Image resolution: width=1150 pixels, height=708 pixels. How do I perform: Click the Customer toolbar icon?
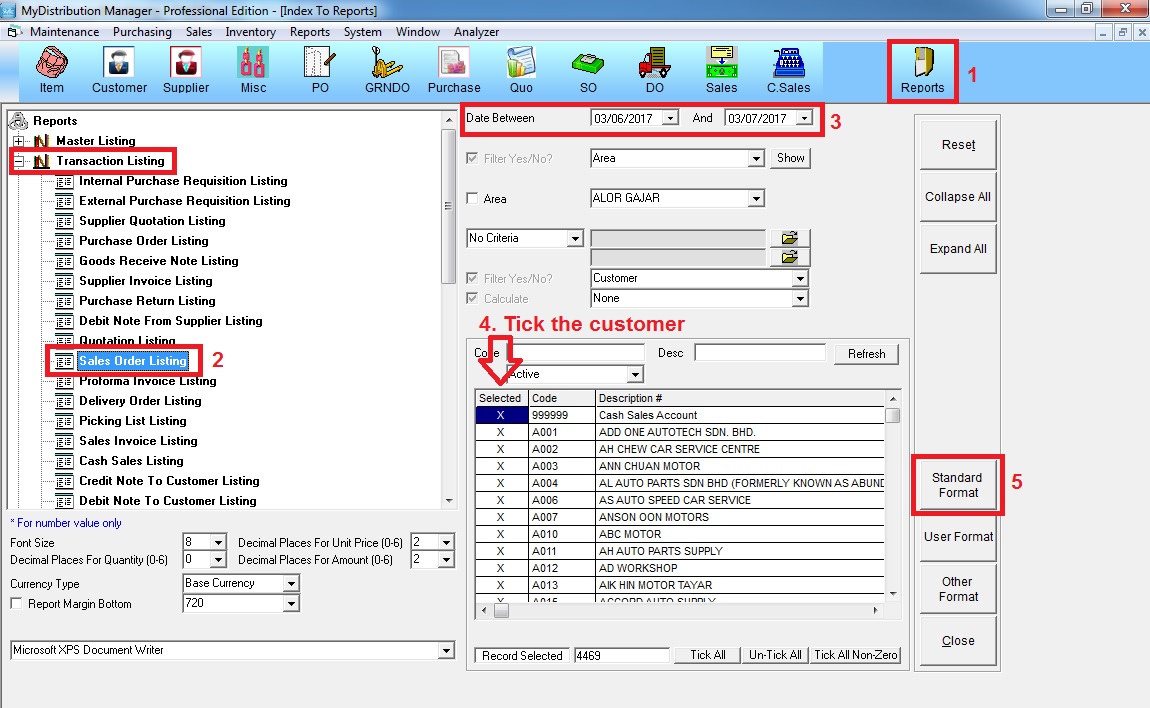[119, 70]
